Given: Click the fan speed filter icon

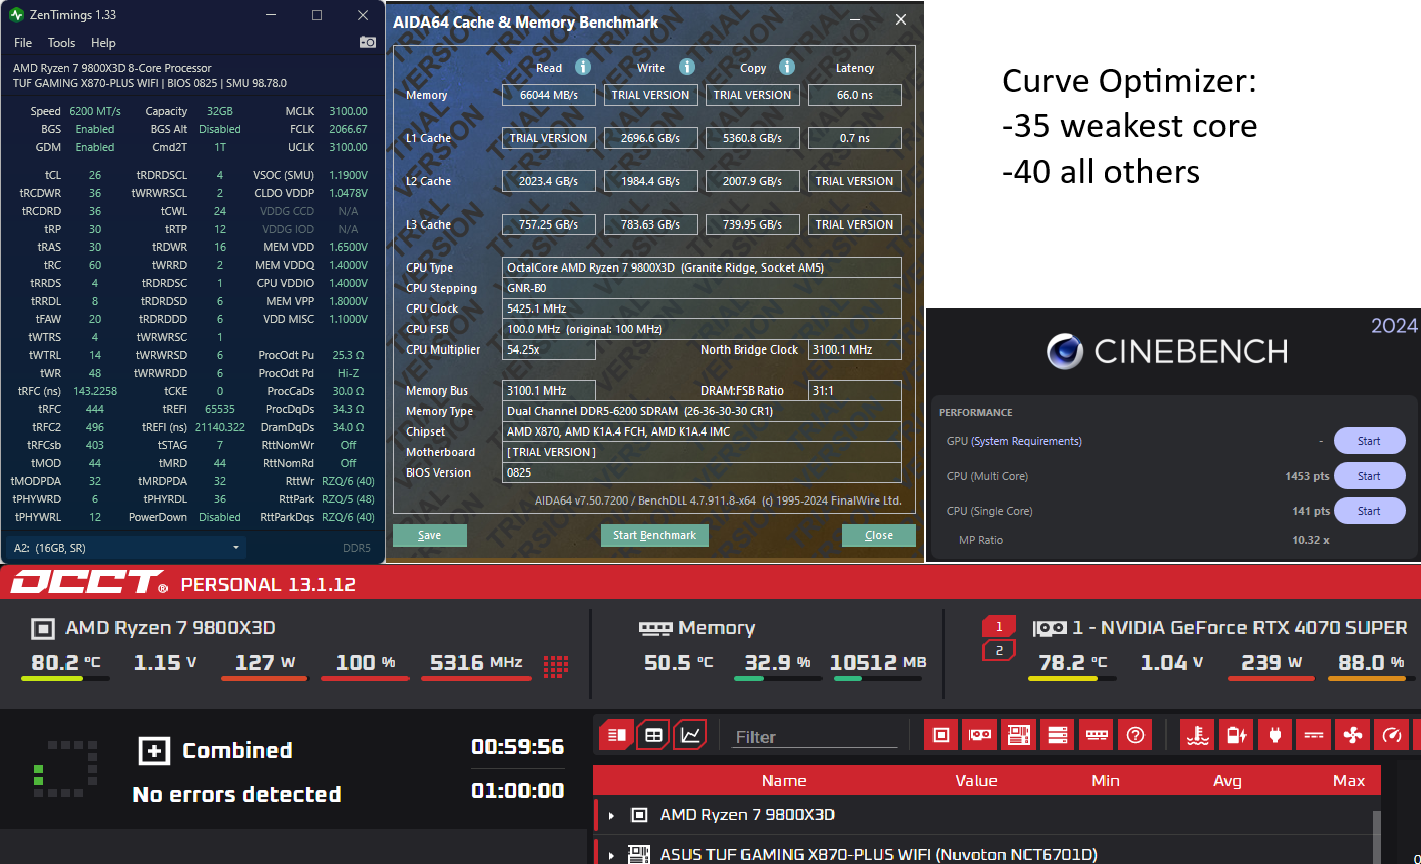Looking at the screenshot, I should click(x=1353, y=735).
